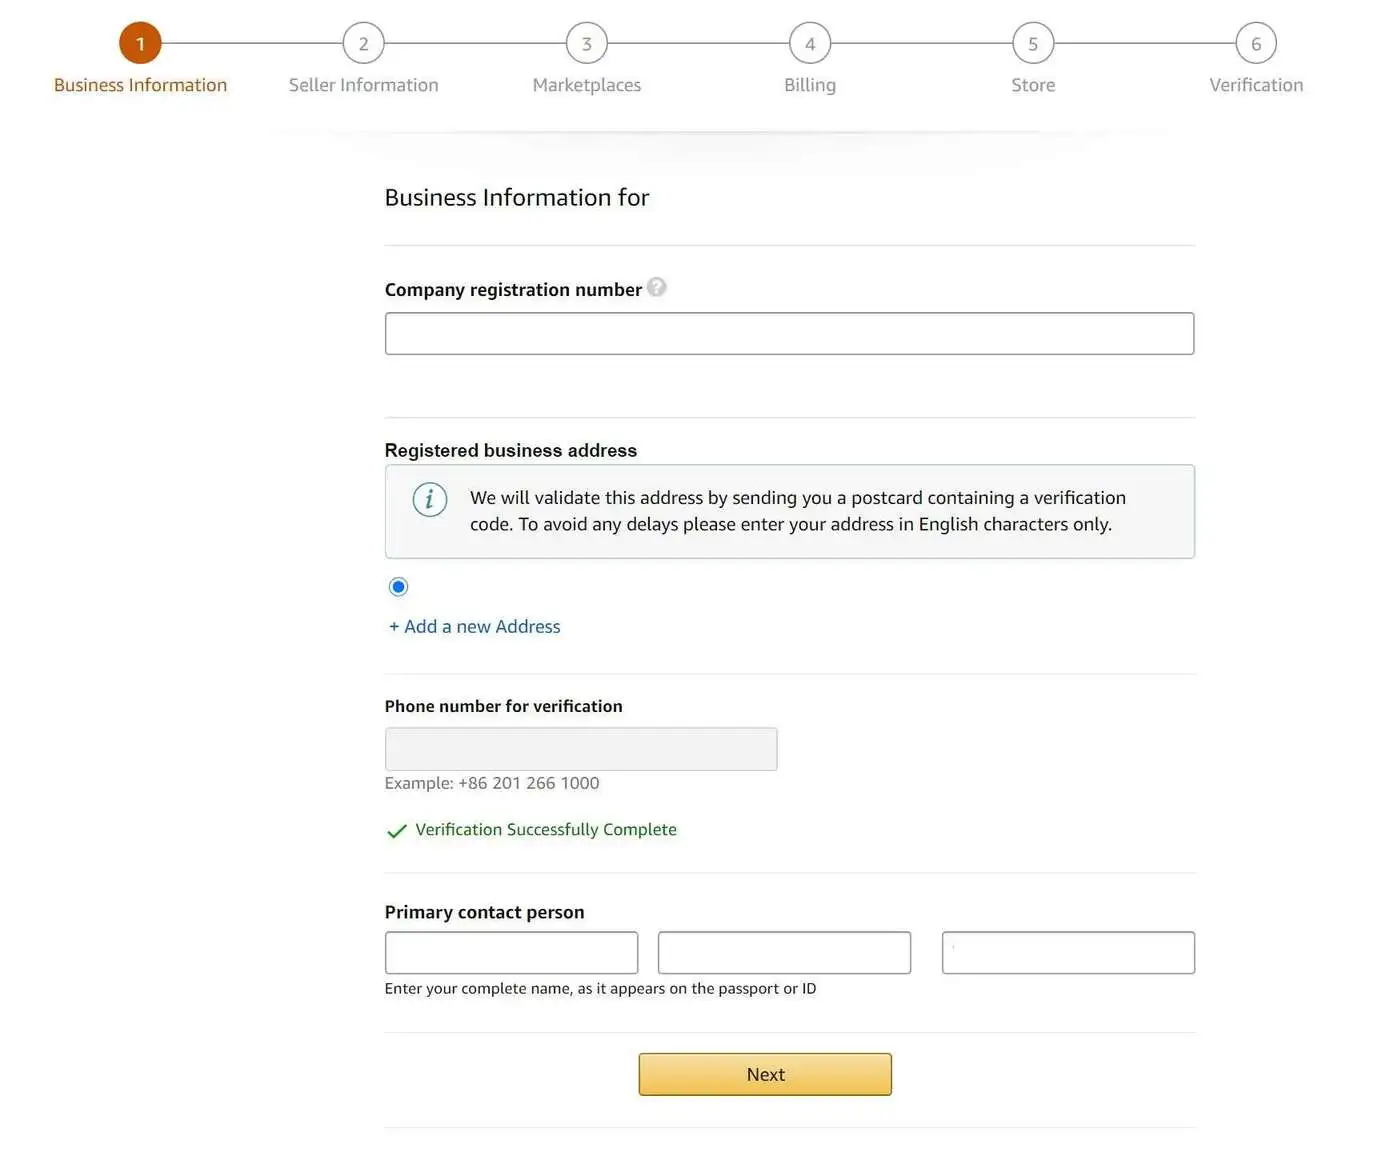Click the last Primary contact person name field

[1067, 952]
